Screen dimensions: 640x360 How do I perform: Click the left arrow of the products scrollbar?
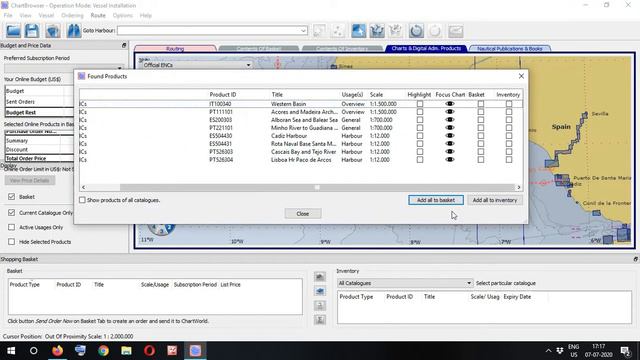(x=83, y=187)
